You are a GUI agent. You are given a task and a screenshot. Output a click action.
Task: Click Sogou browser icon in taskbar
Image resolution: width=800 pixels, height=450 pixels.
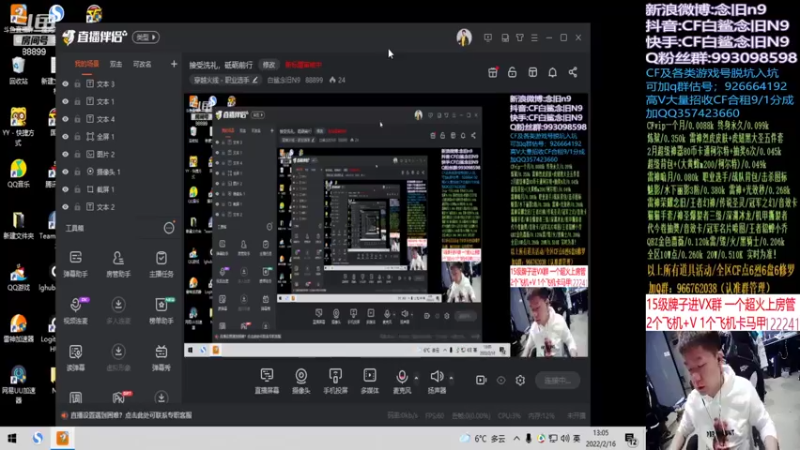tap(38, 438)
